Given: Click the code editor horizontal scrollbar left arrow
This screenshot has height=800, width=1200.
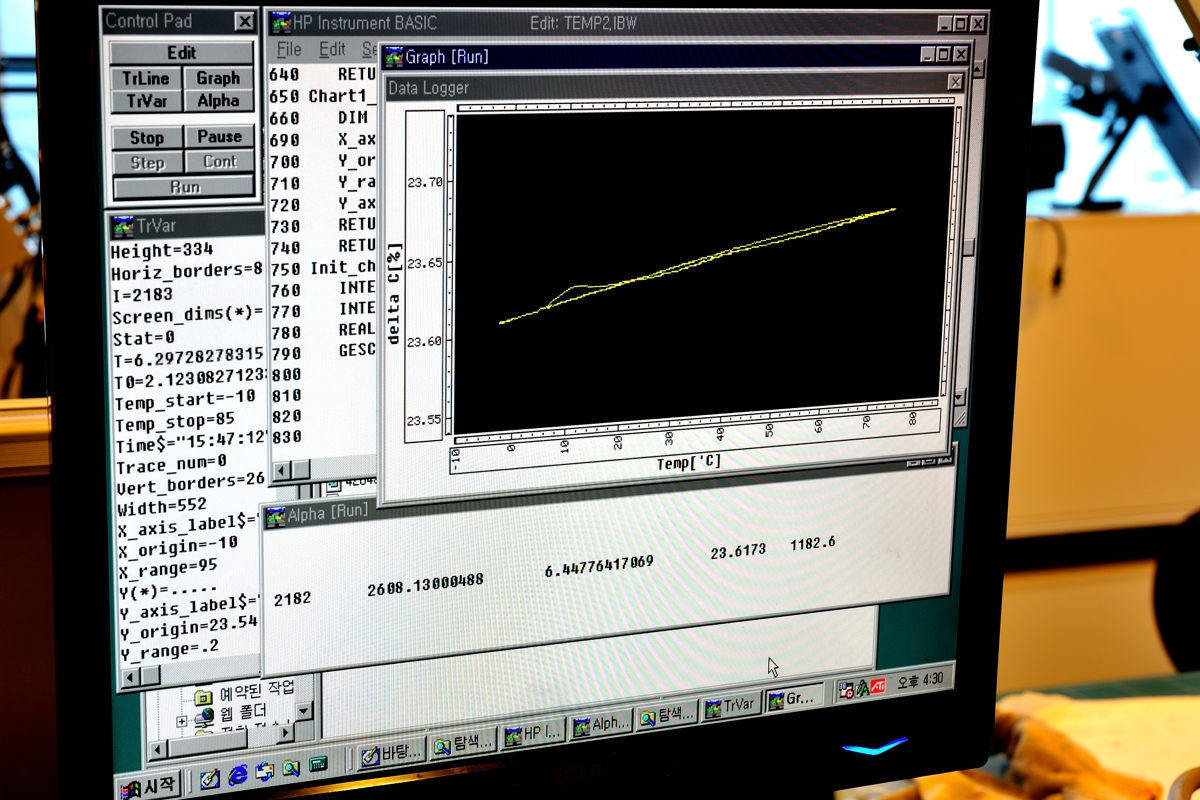Looking at the screenshot, I should point(280,469).
